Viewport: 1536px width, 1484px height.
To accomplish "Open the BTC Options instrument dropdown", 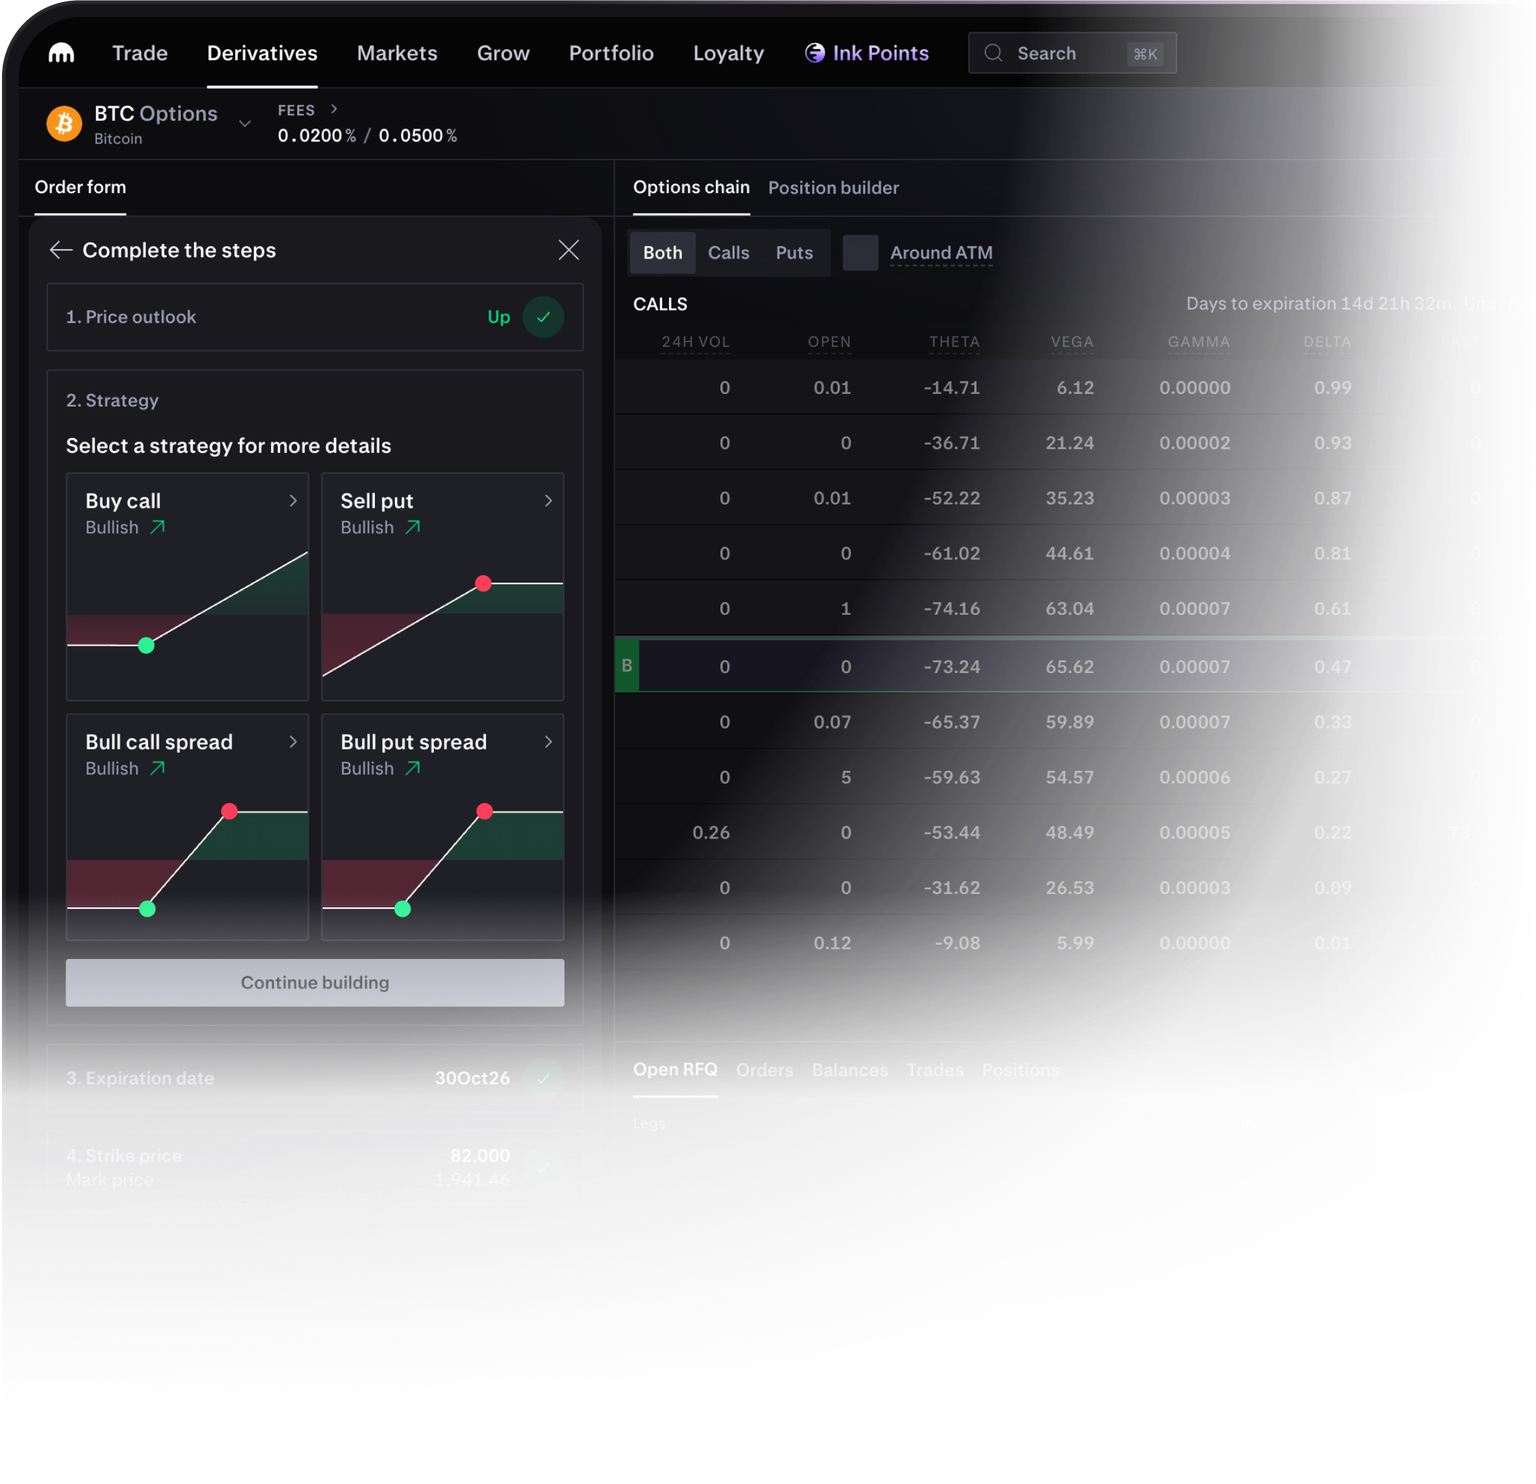I will click(x=245, y=123).
